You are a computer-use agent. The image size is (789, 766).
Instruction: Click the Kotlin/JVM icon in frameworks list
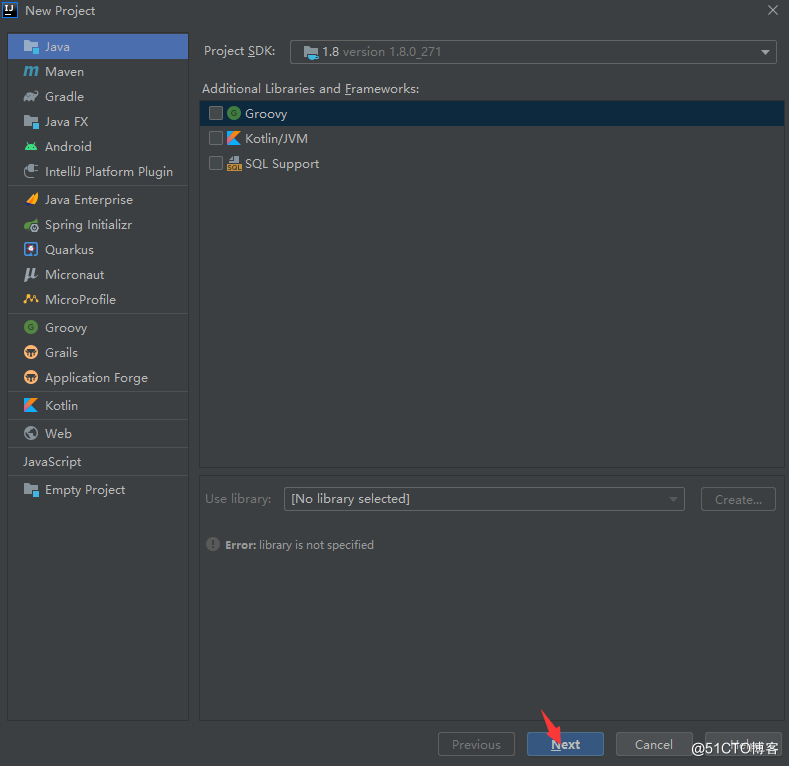pos(234,138)
